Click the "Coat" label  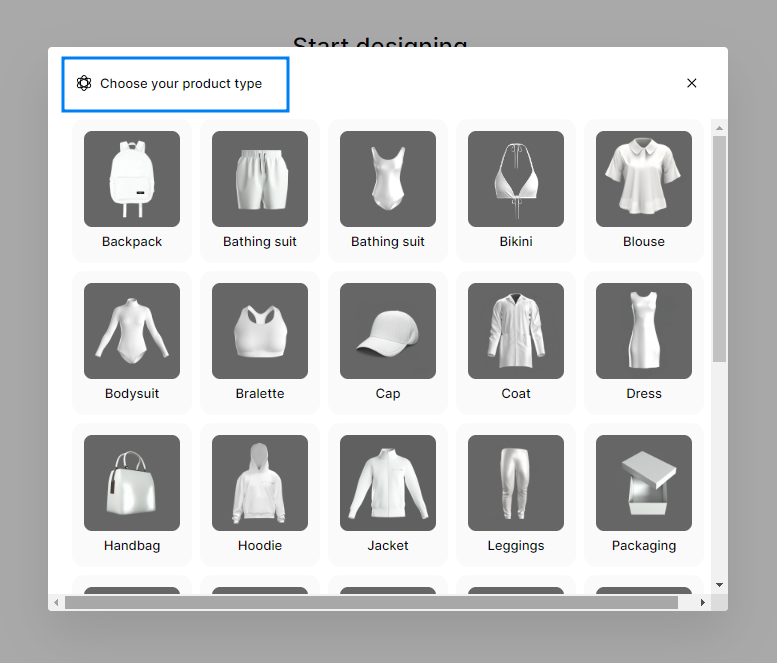pos(516,394)
